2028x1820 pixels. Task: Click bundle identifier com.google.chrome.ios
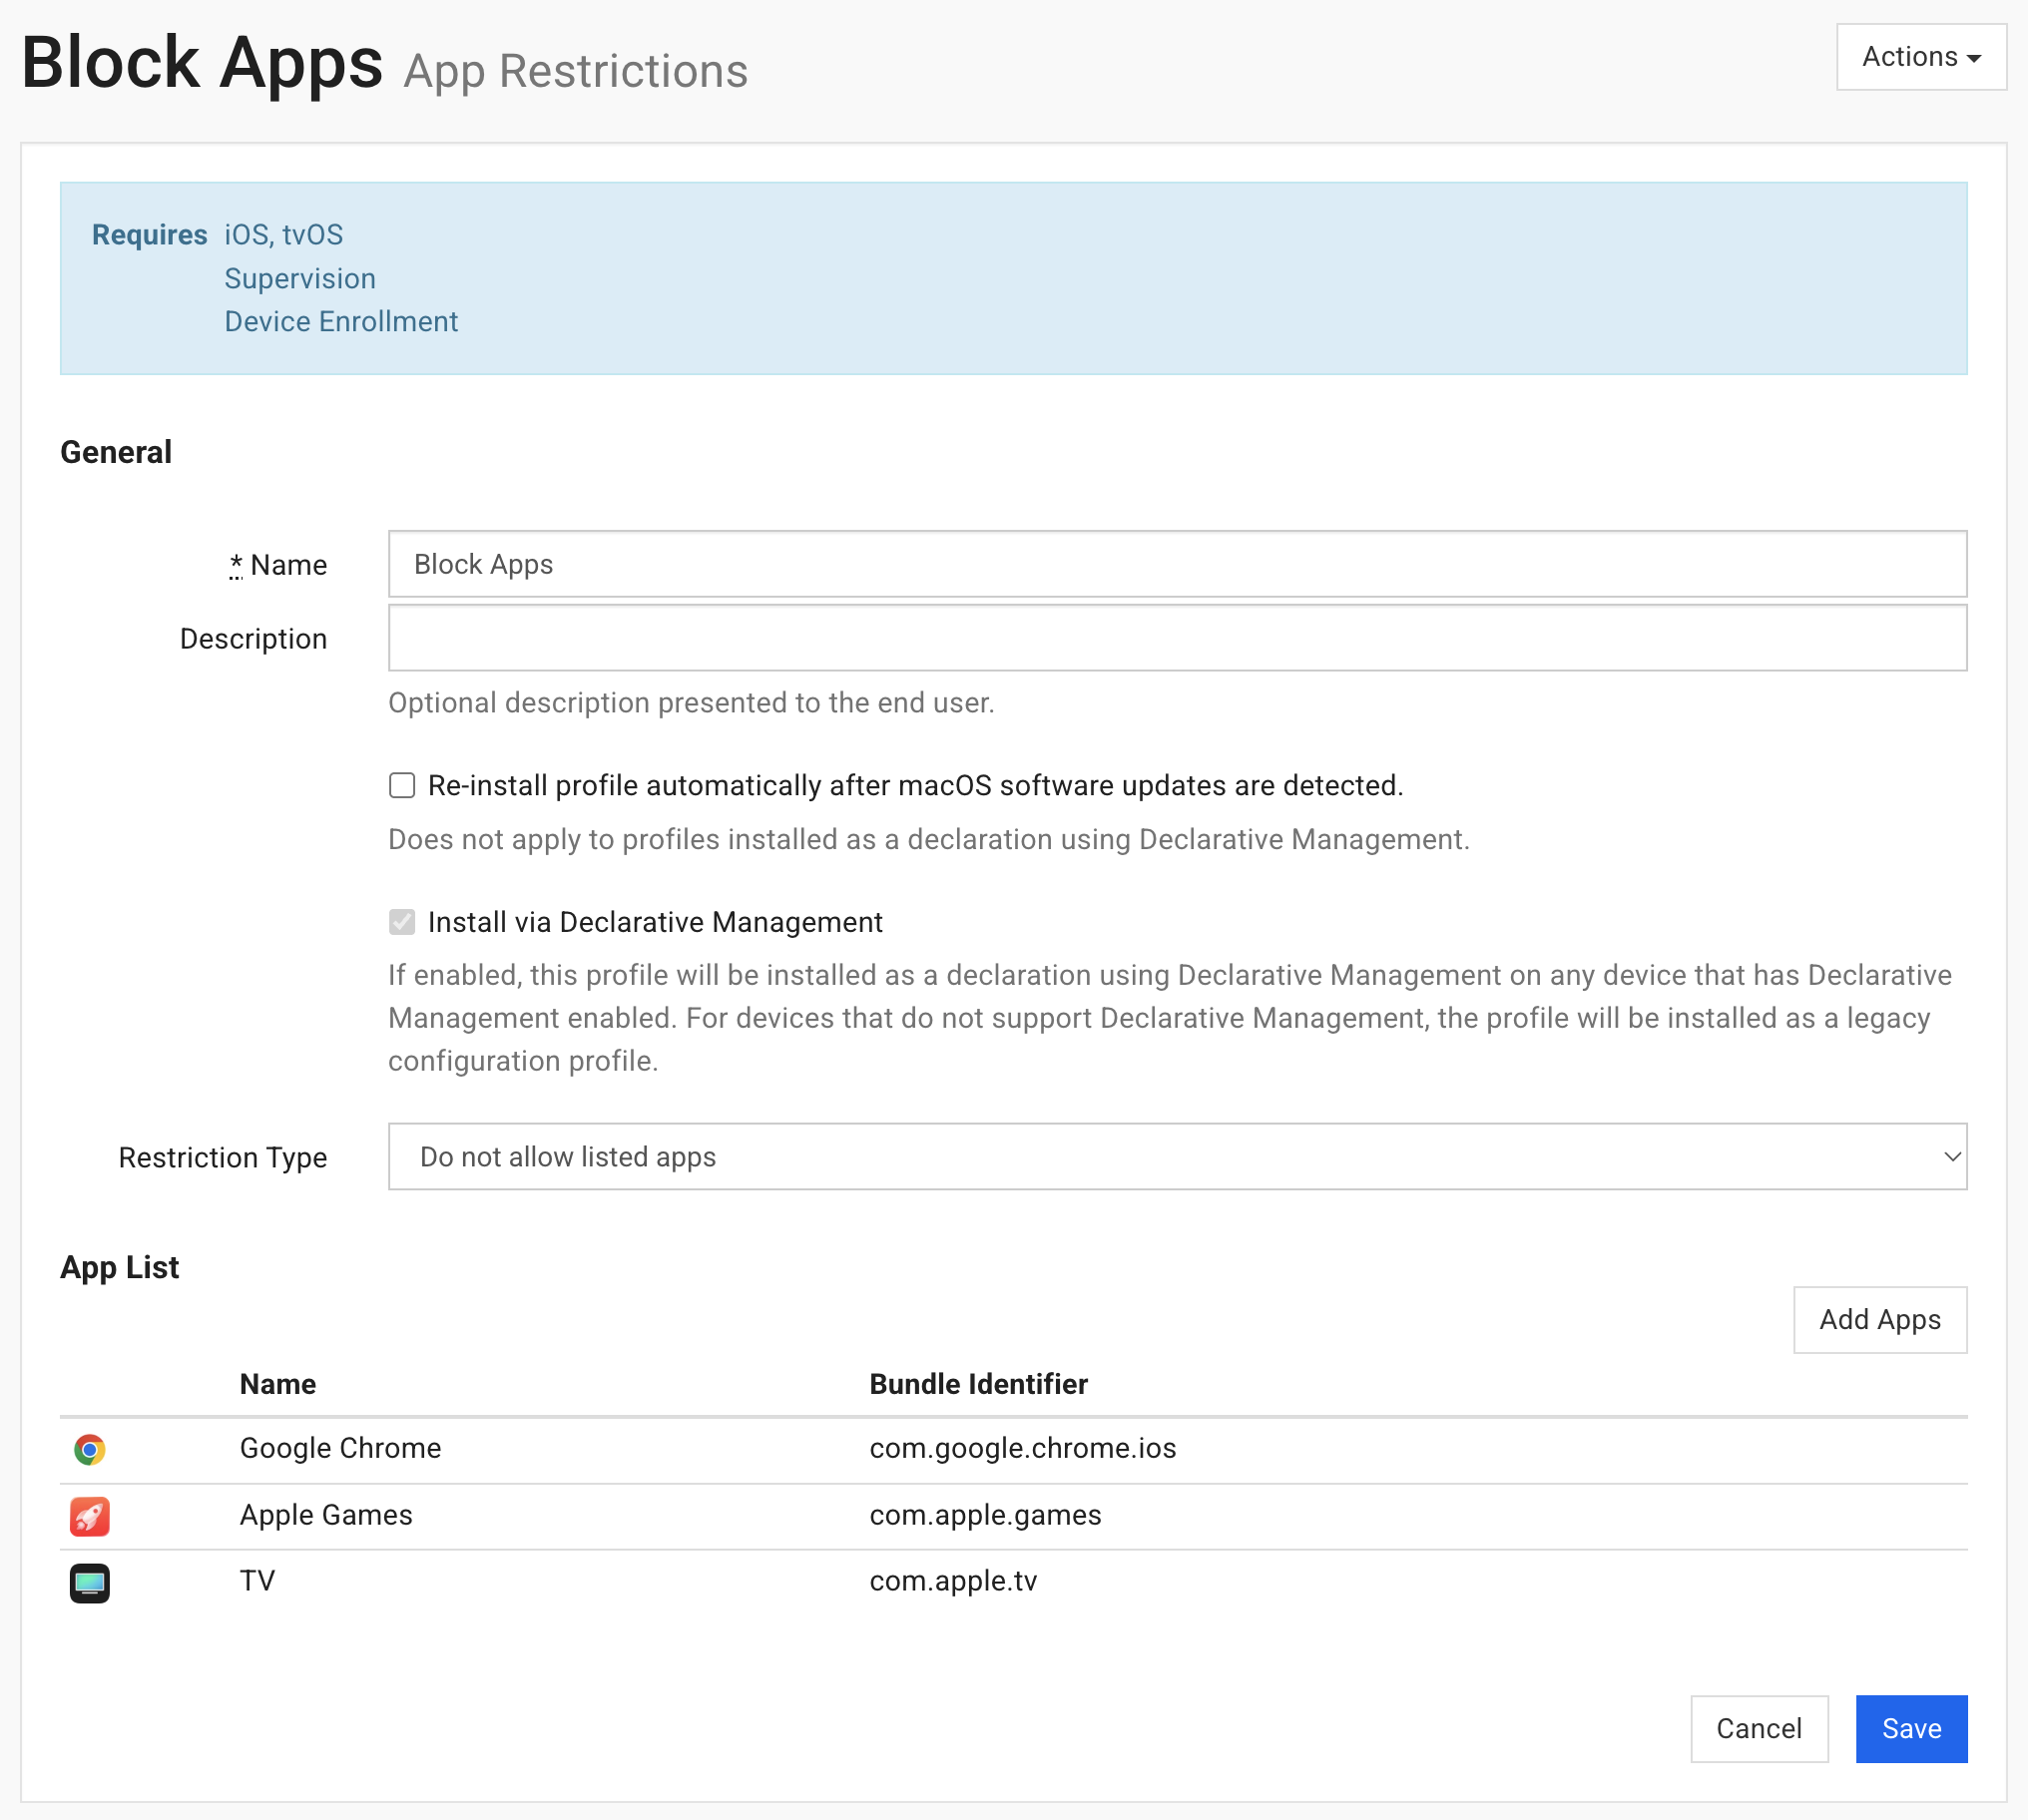point(1022,1448)
